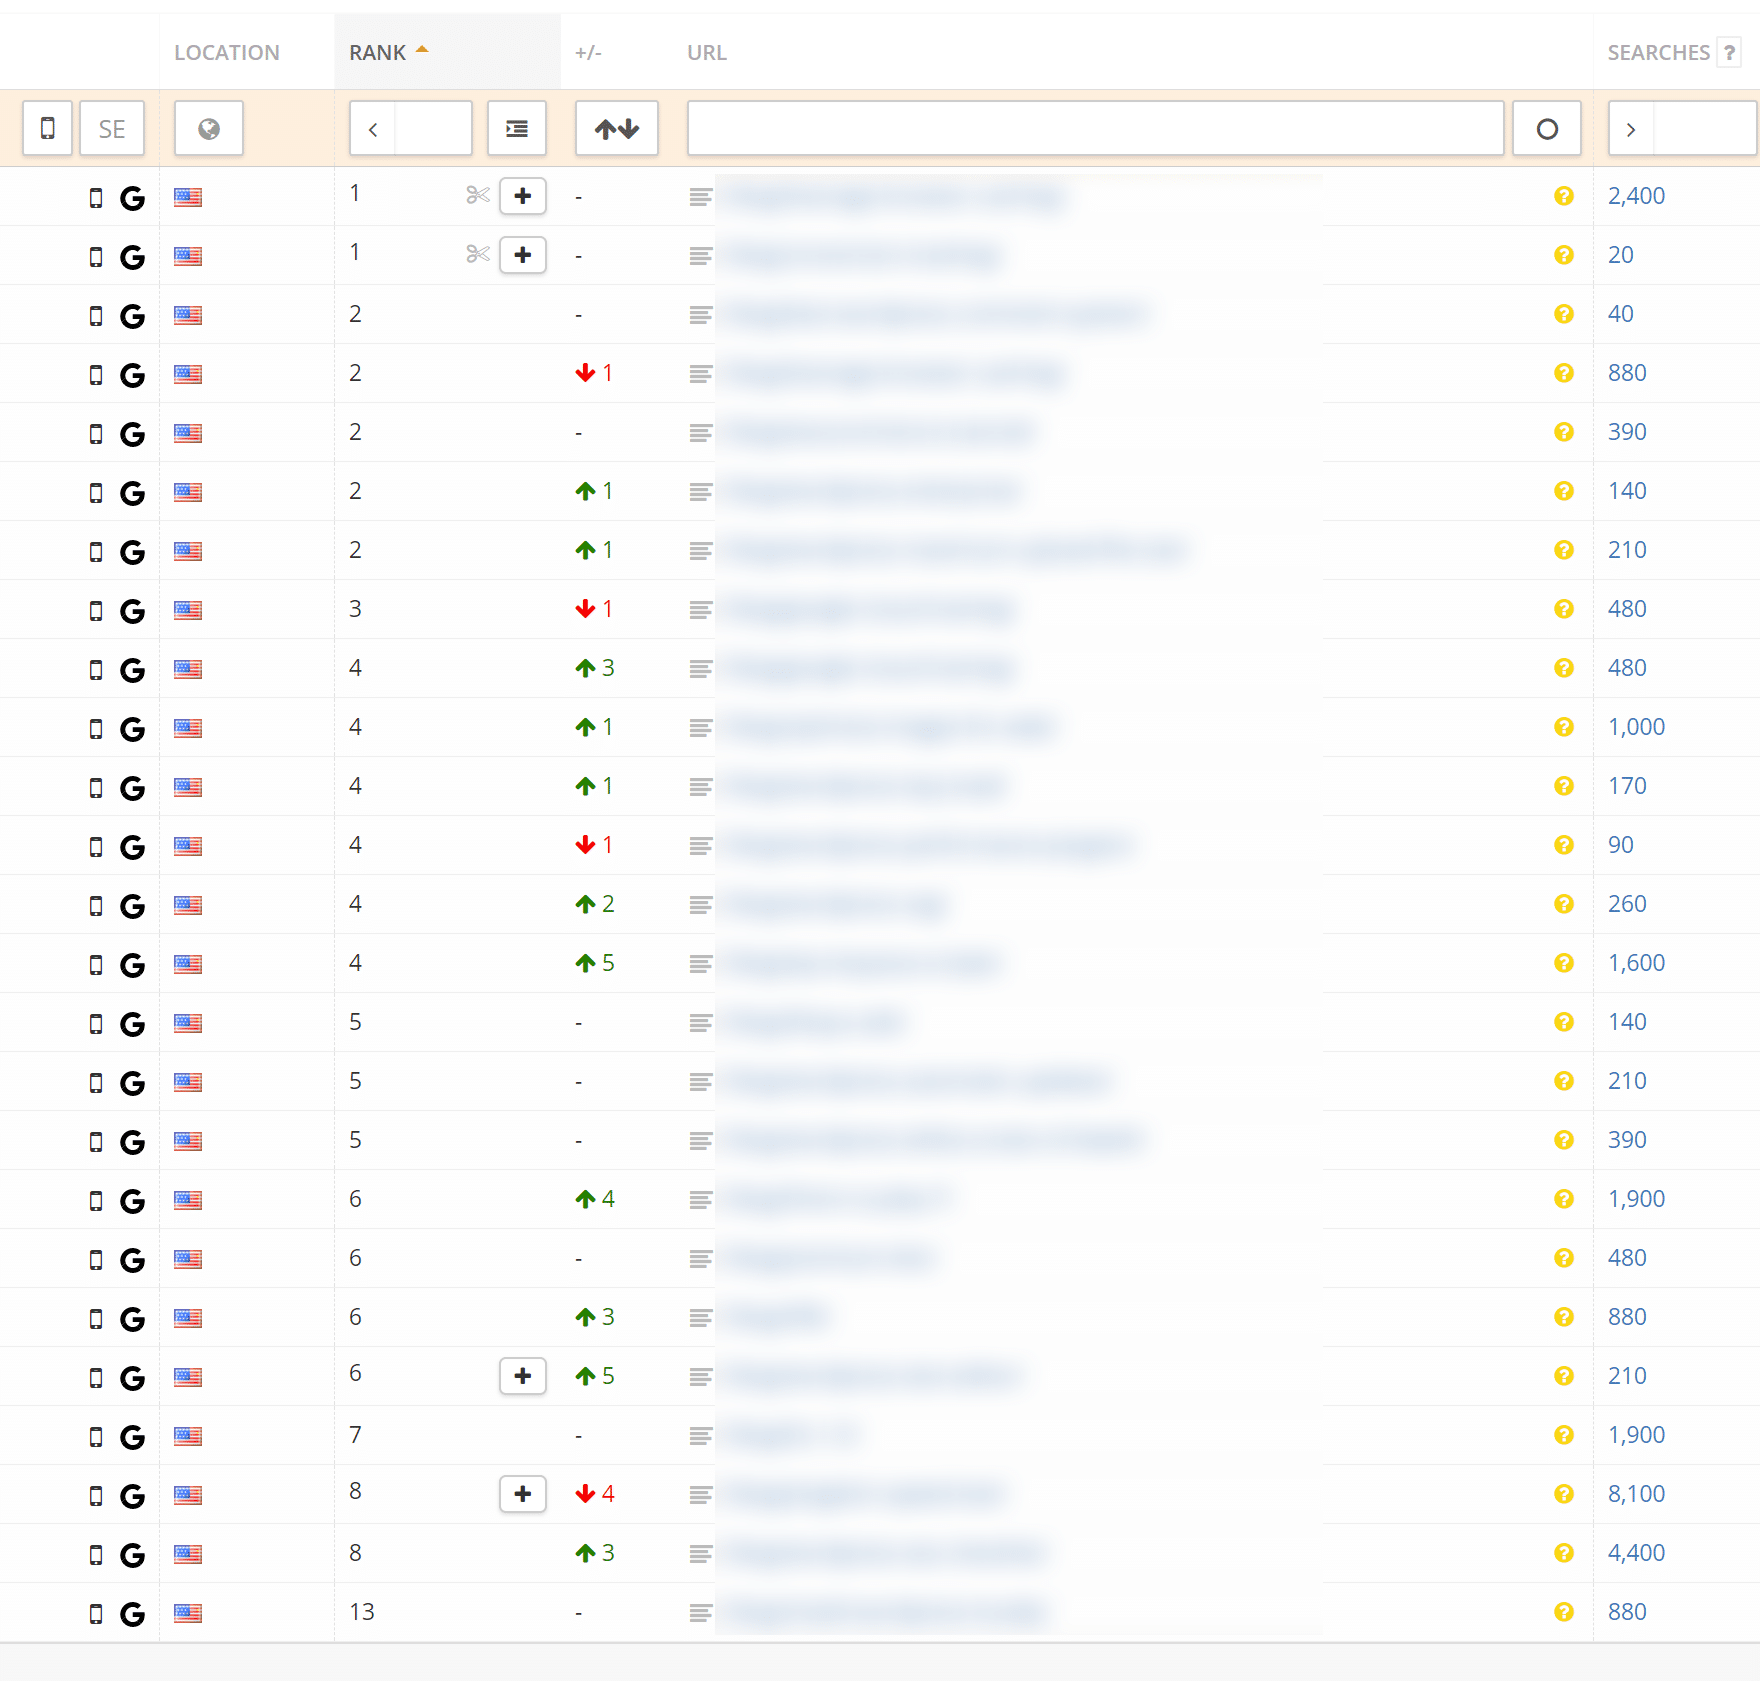This screenshot has width=1760, height=1681.
Task: Click the less-than chevron in the rank filter
Action: (x=372, y=128)
